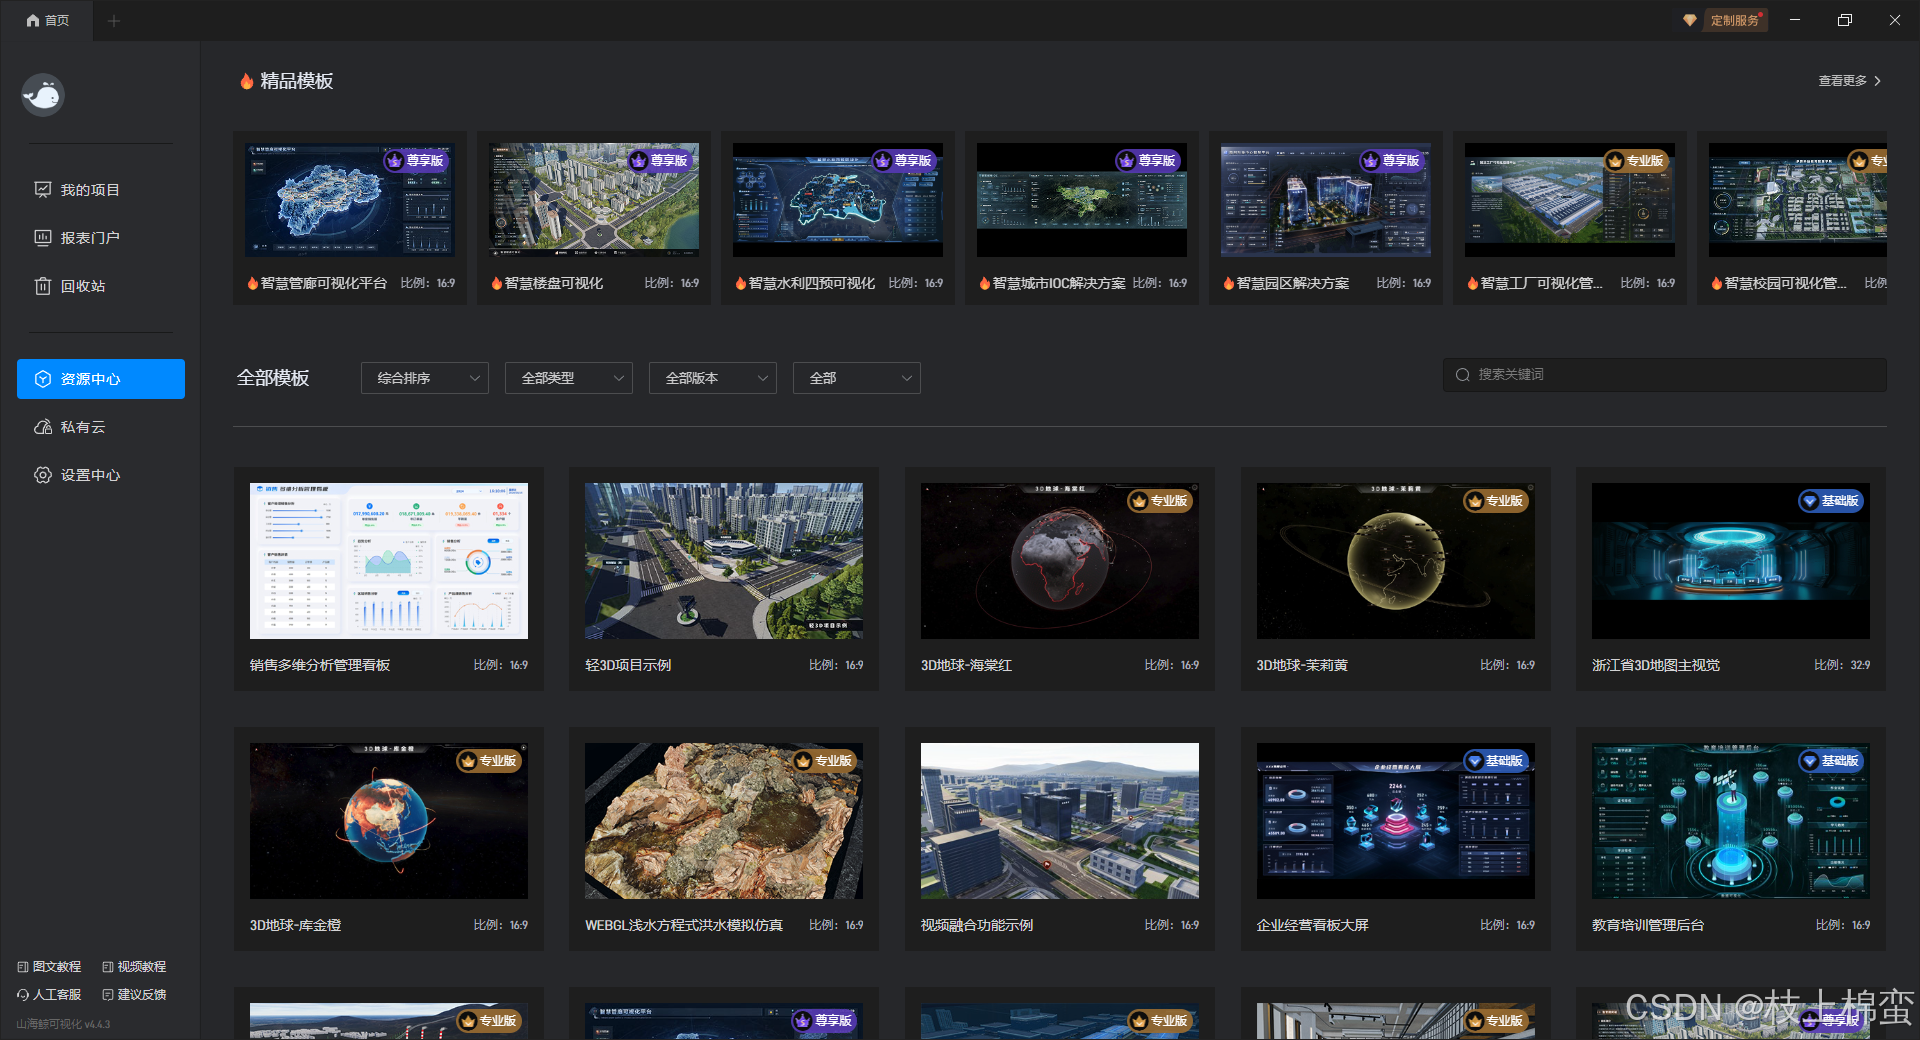Click the 回收站 trash icon

43,286
